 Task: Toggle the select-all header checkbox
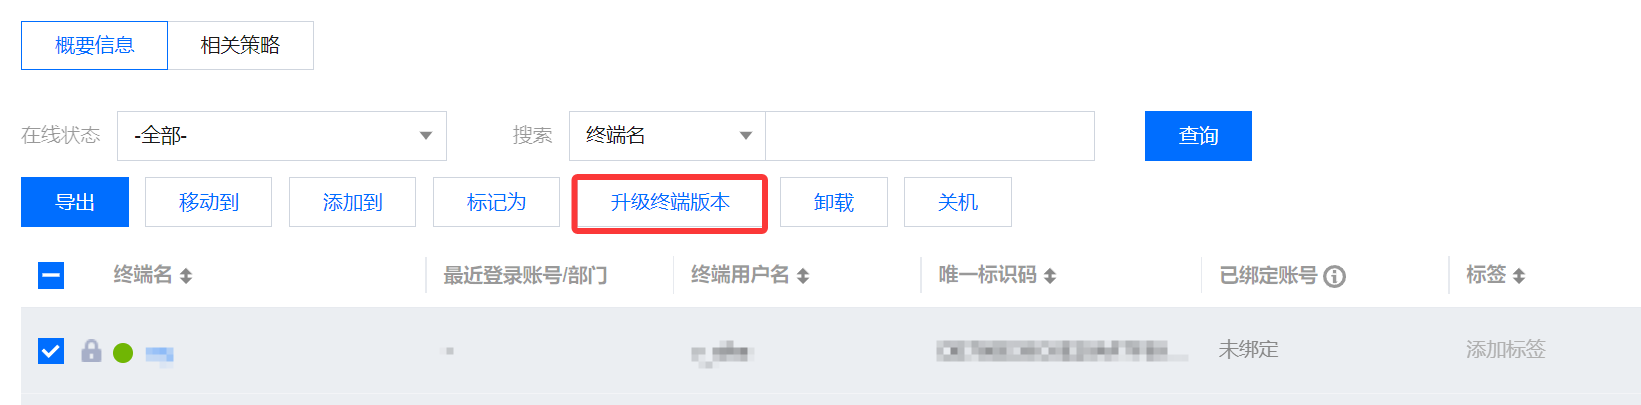51,275
